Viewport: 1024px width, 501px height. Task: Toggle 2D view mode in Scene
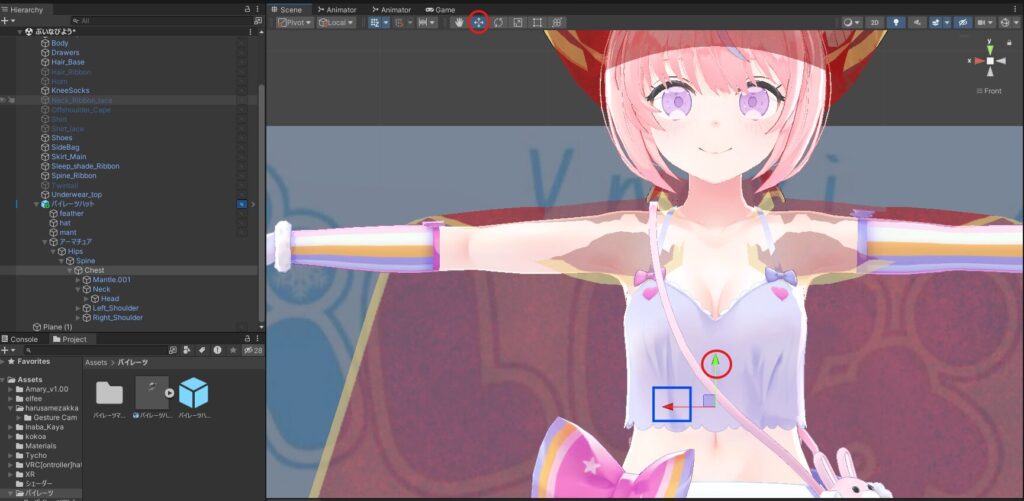(875, 22)
